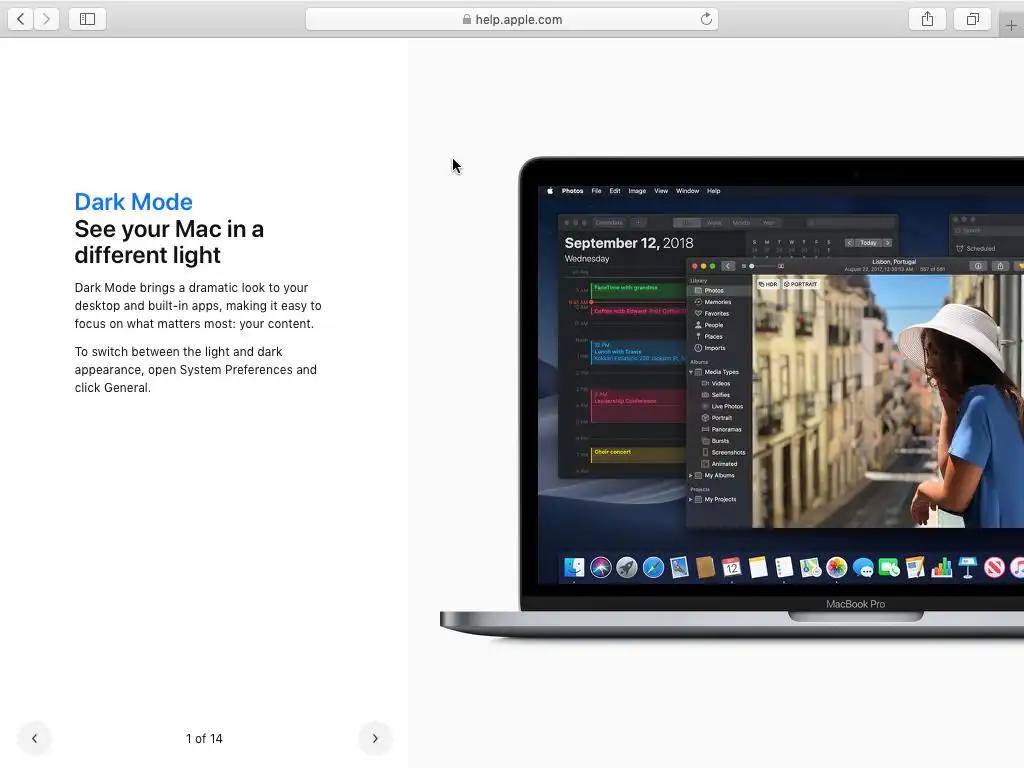Click 'Help' in the pictured menu bar

(x=713, y=191)
